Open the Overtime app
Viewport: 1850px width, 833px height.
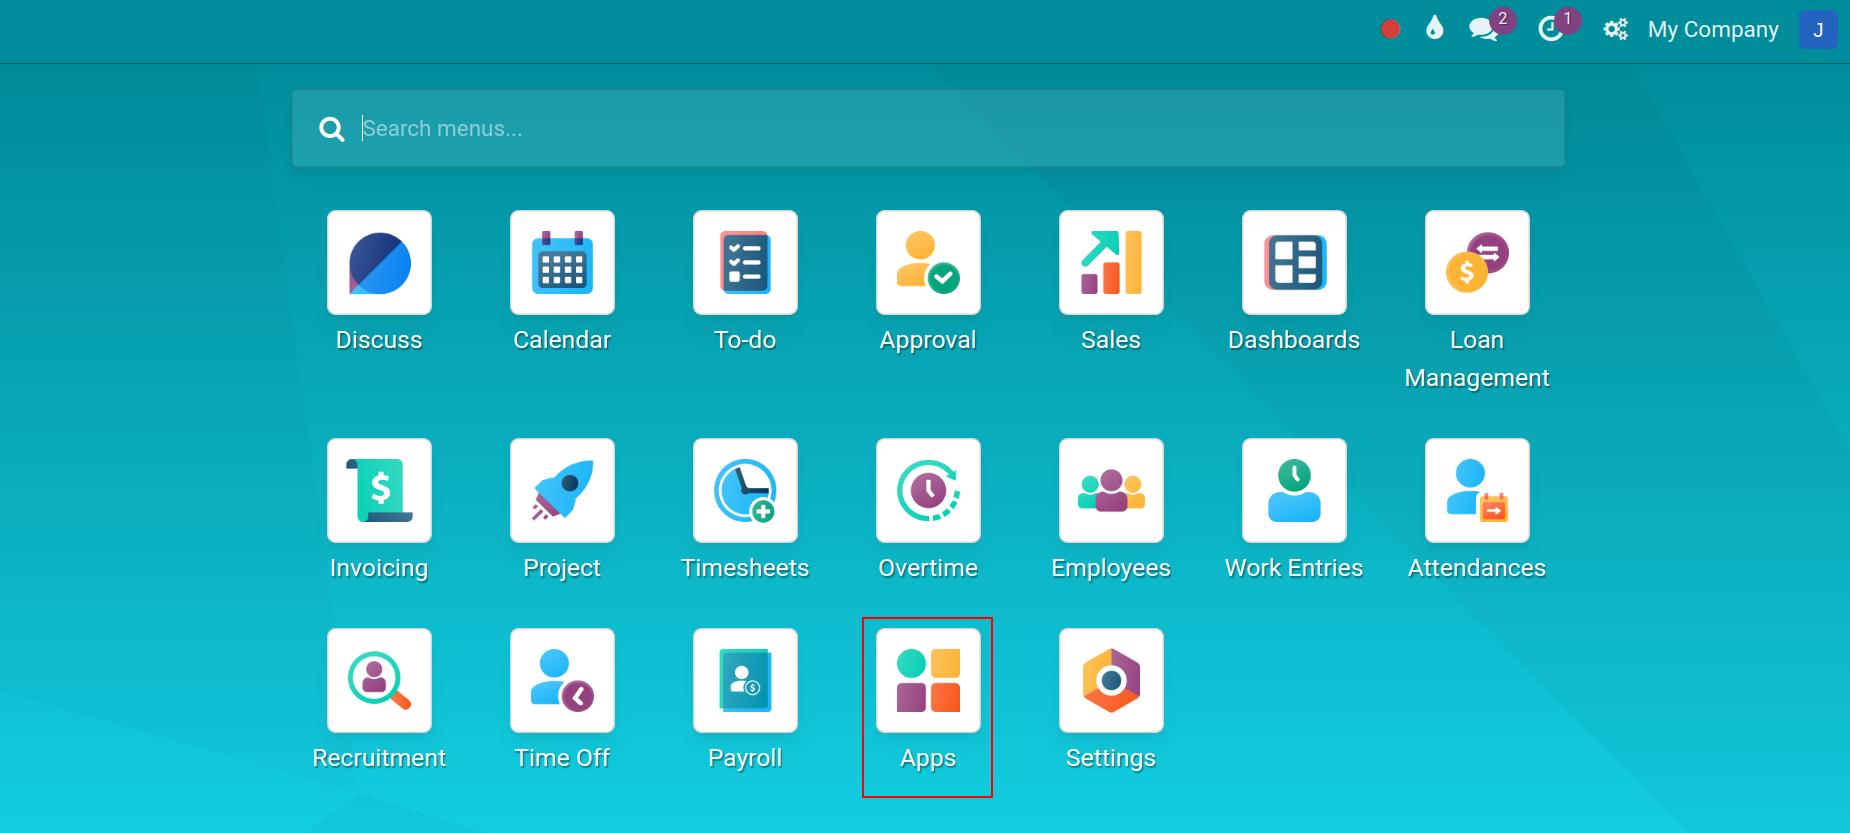click(x=928, y=491)
